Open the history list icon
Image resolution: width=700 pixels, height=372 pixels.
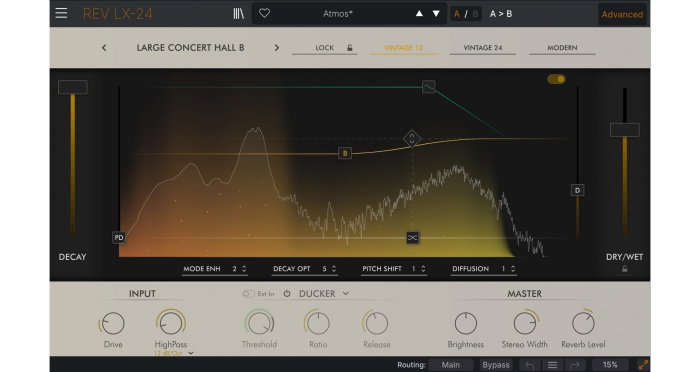[x=552, y=365]
